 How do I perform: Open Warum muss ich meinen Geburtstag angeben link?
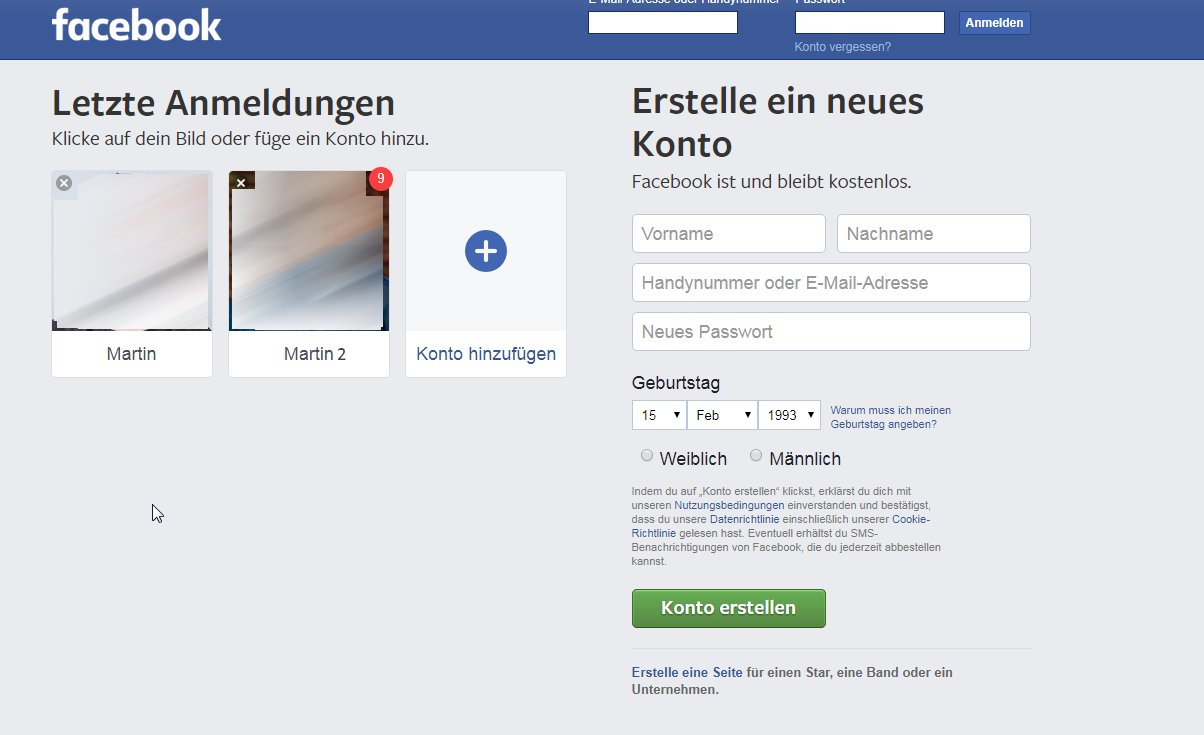point(891,417)
